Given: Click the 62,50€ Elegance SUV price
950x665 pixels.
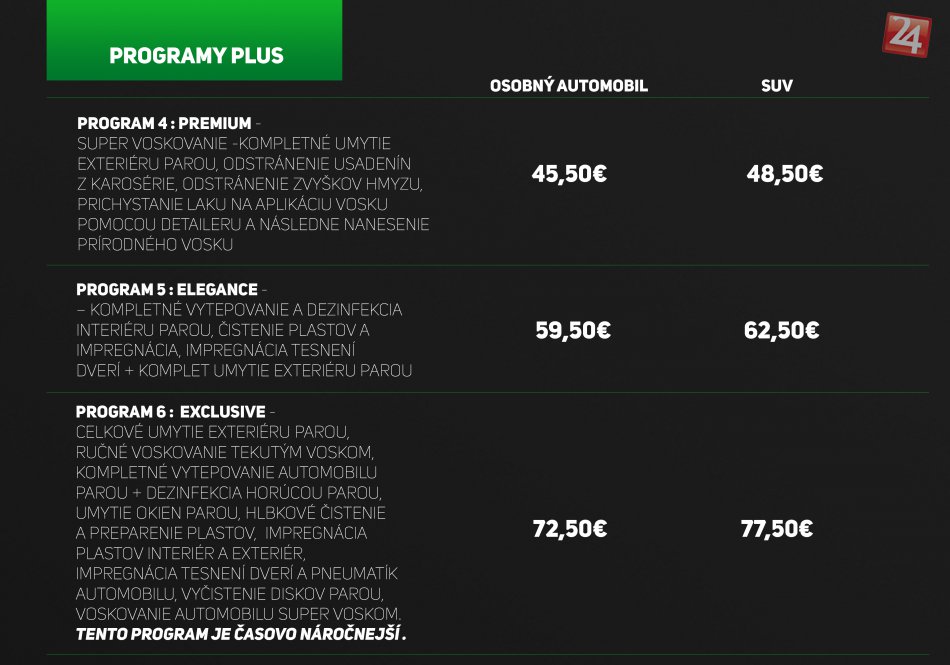Looking at the screenshot, I should [782, 331].
